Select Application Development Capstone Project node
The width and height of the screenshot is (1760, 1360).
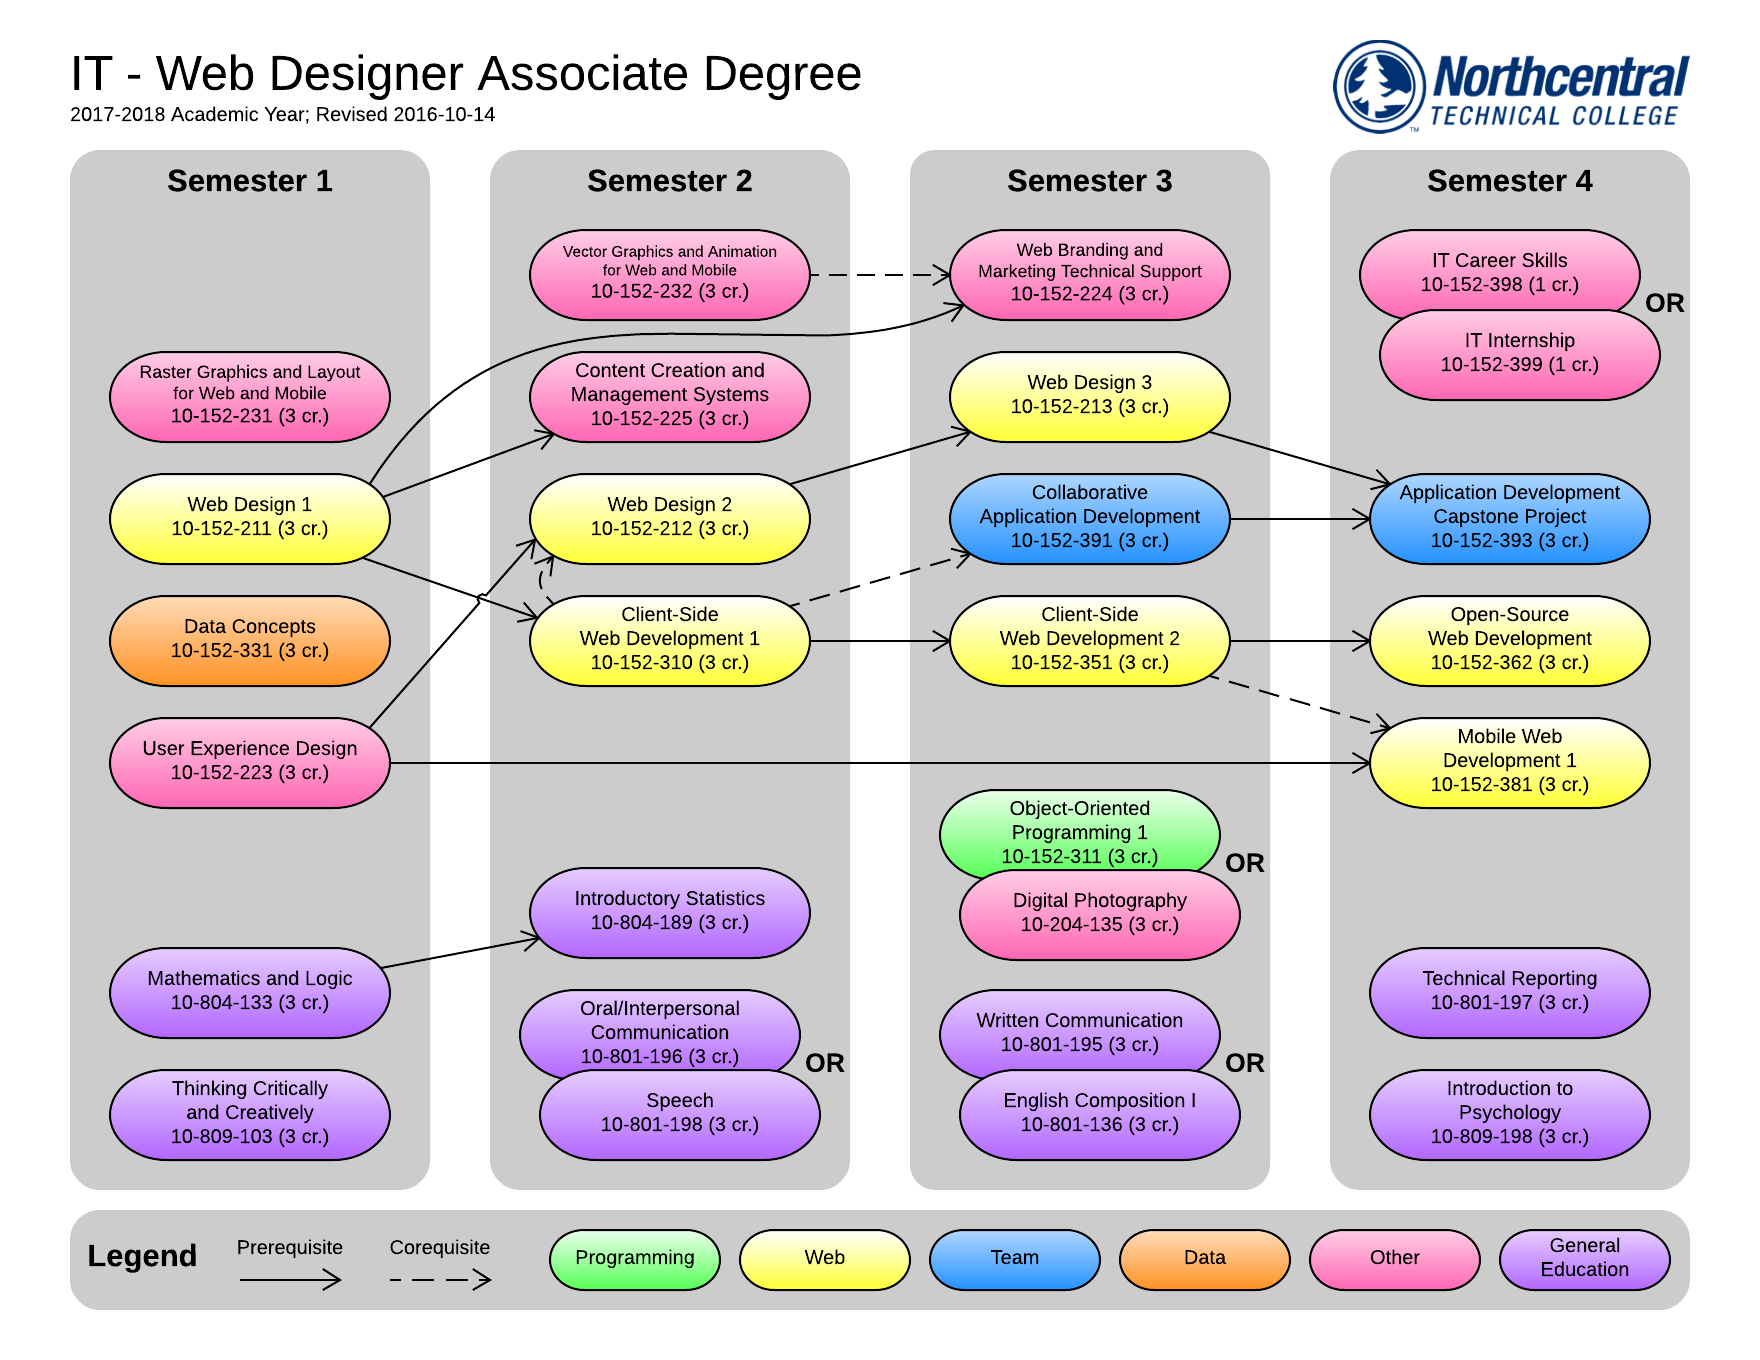pos(1509,518)
